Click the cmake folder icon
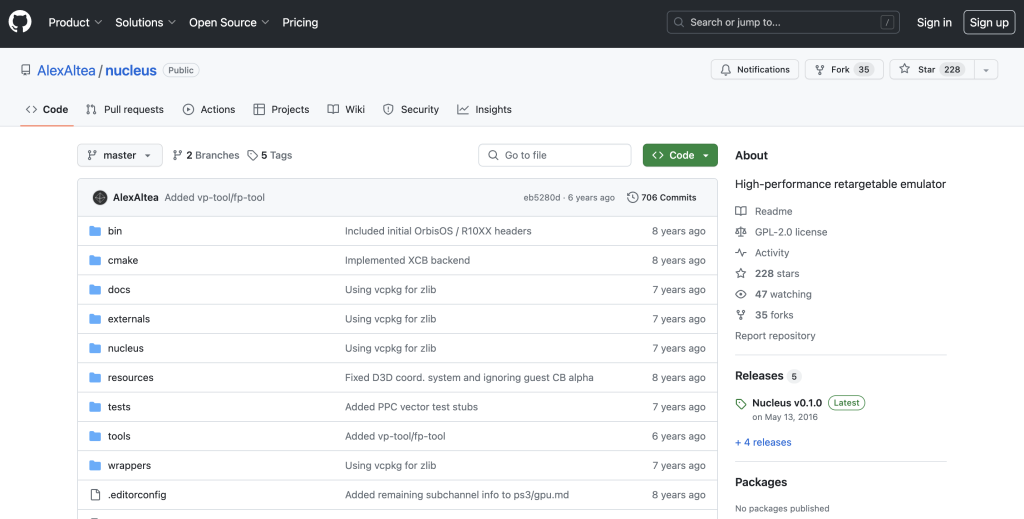 point(95,260)
